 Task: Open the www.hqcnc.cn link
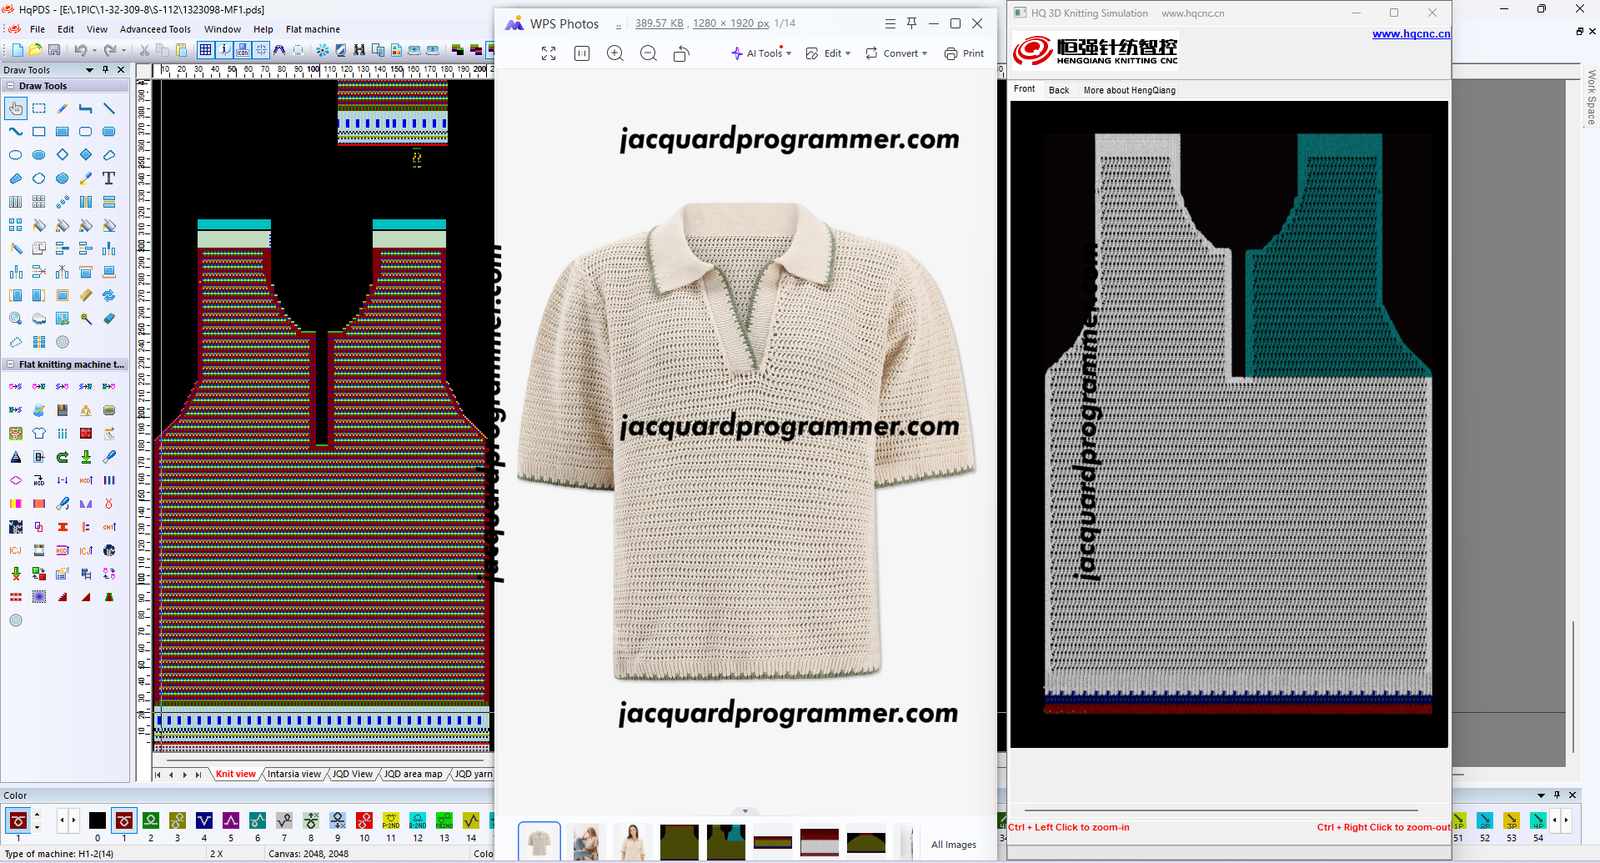pyautogui.click(x=1410, y=34)
